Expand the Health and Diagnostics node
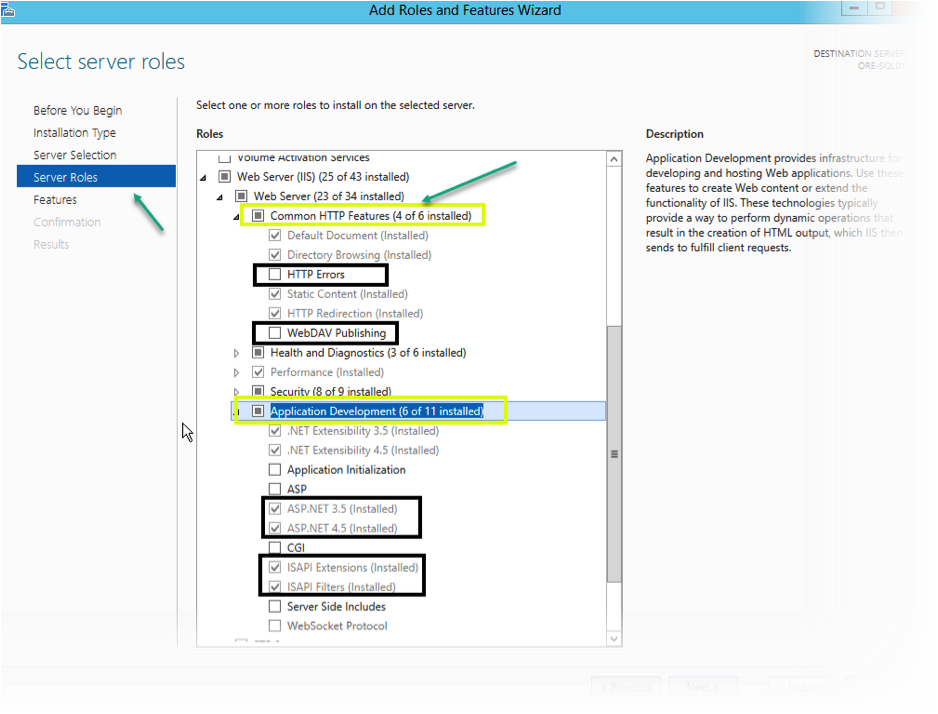This screenshot has height=714, width=938. point(236,353)
